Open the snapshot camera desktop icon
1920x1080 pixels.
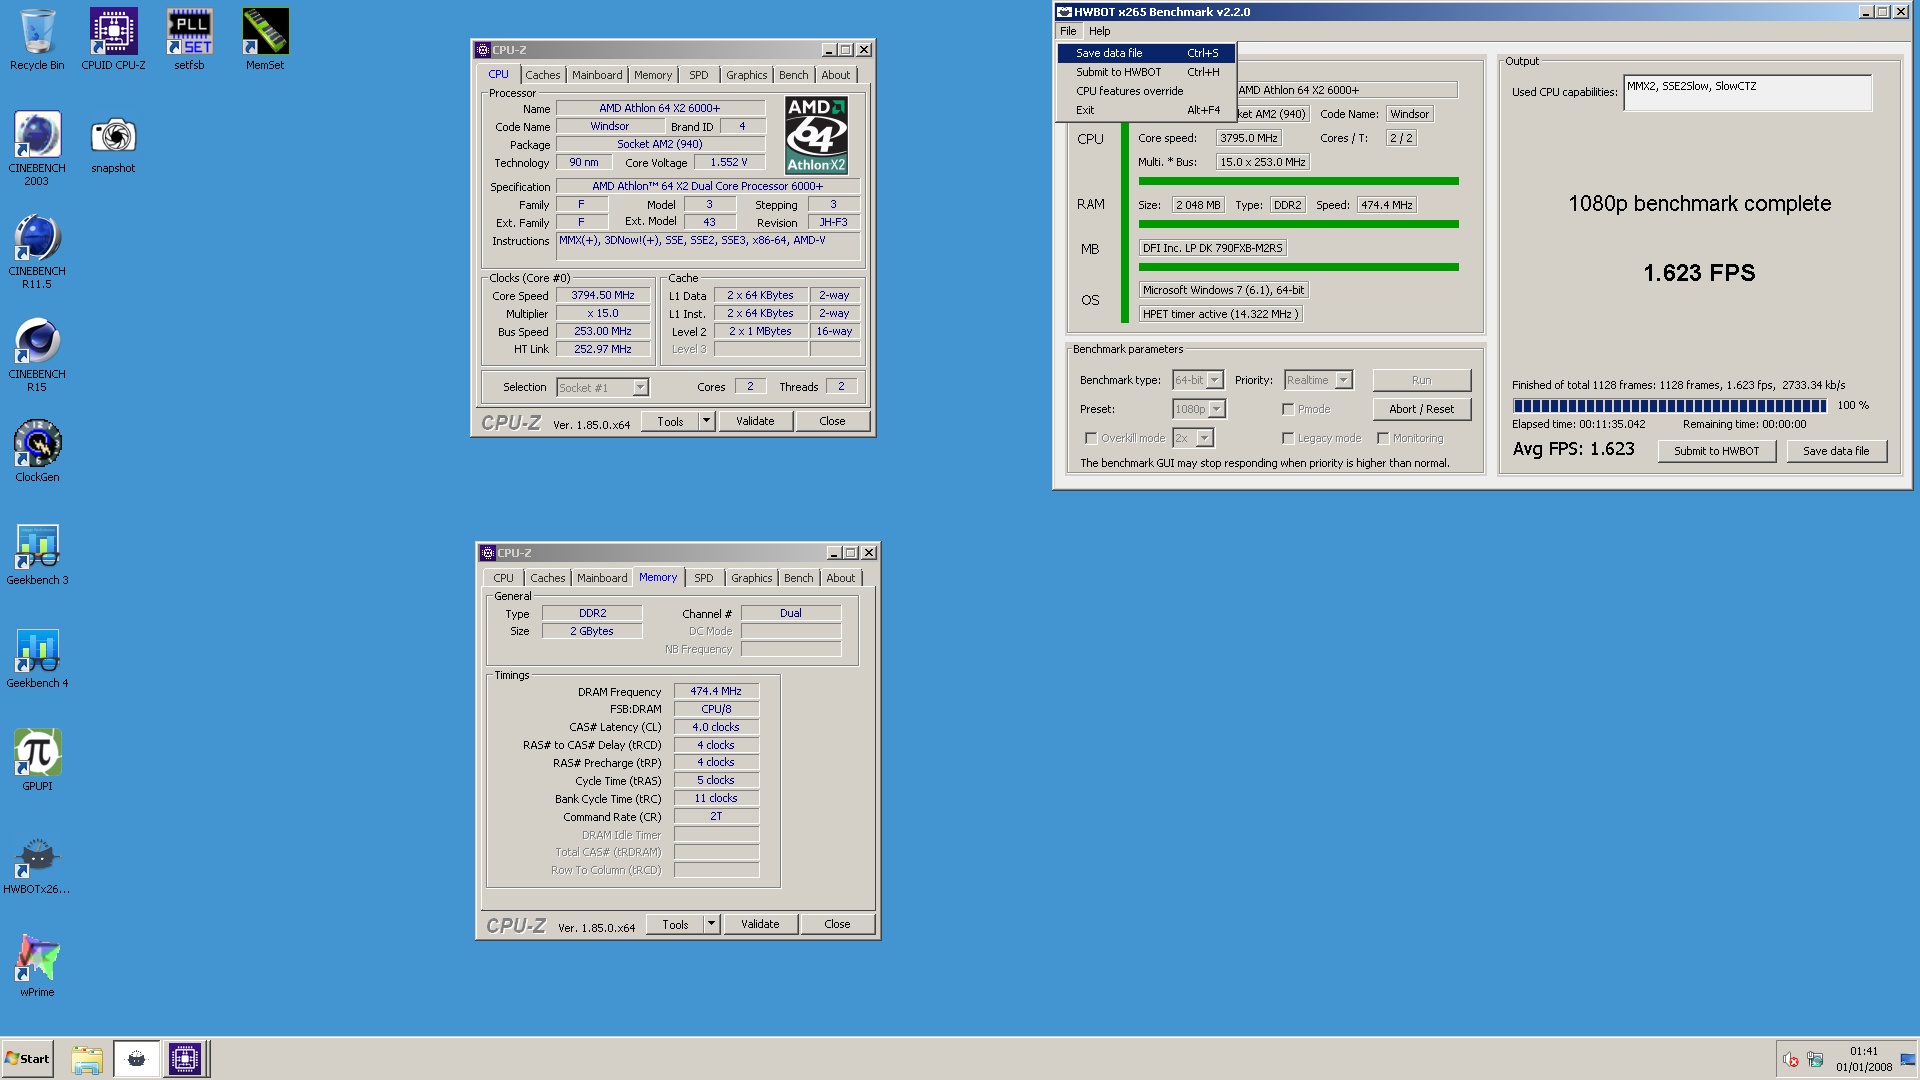pyautogui.click(x=113, y=144)
